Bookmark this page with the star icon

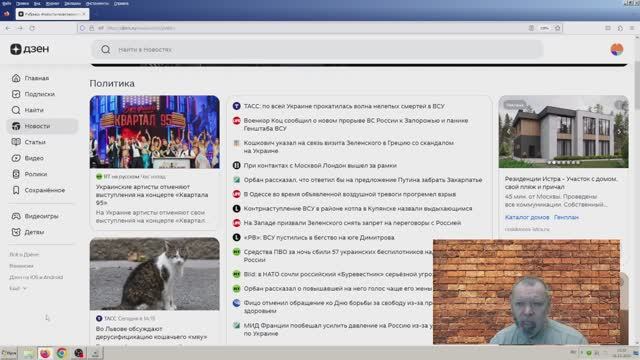(558, 28)
